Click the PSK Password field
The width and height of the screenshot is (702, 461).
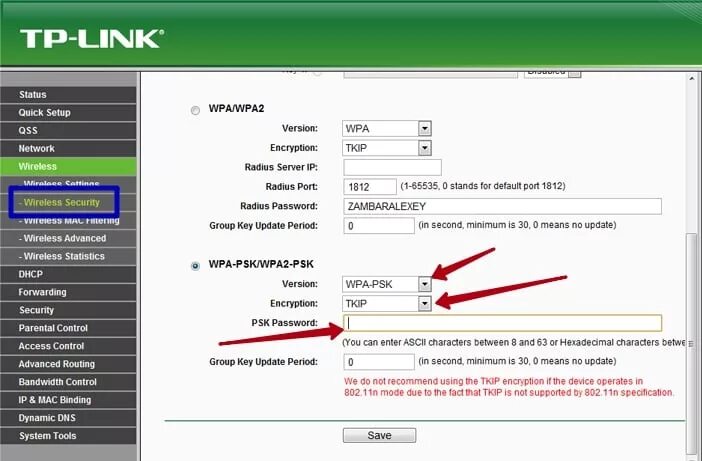coord(502,323)
